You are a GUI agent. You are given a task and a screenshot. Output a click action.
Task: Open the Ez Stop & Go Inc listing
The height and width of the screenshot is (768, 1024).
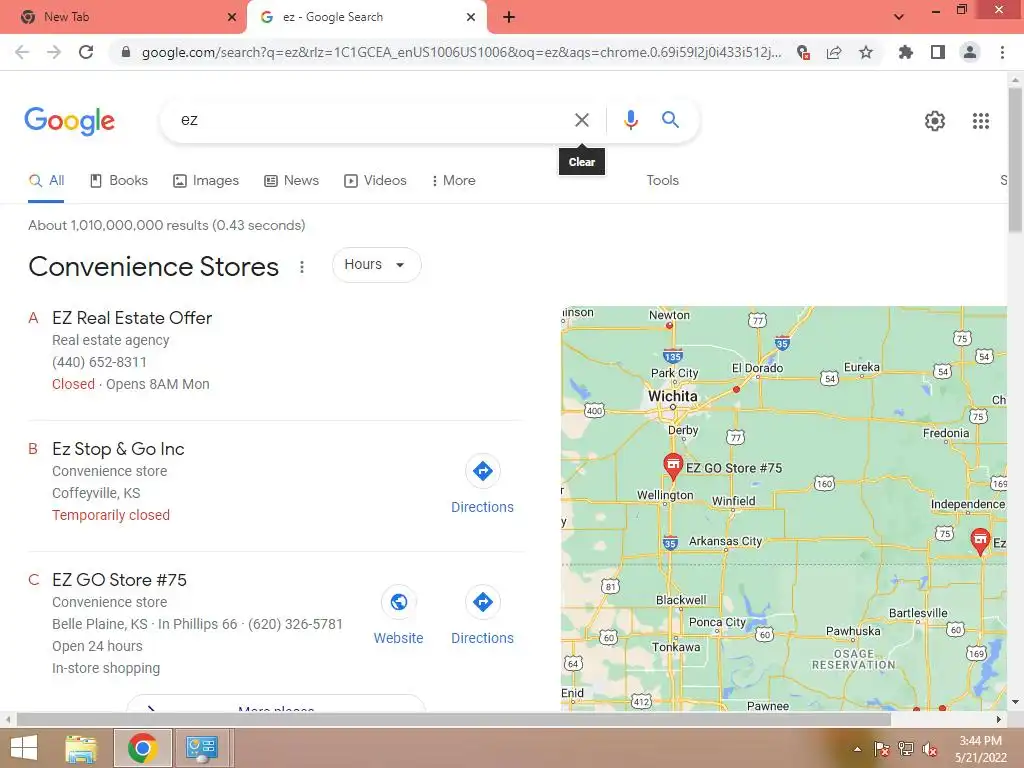coord(118,449)
